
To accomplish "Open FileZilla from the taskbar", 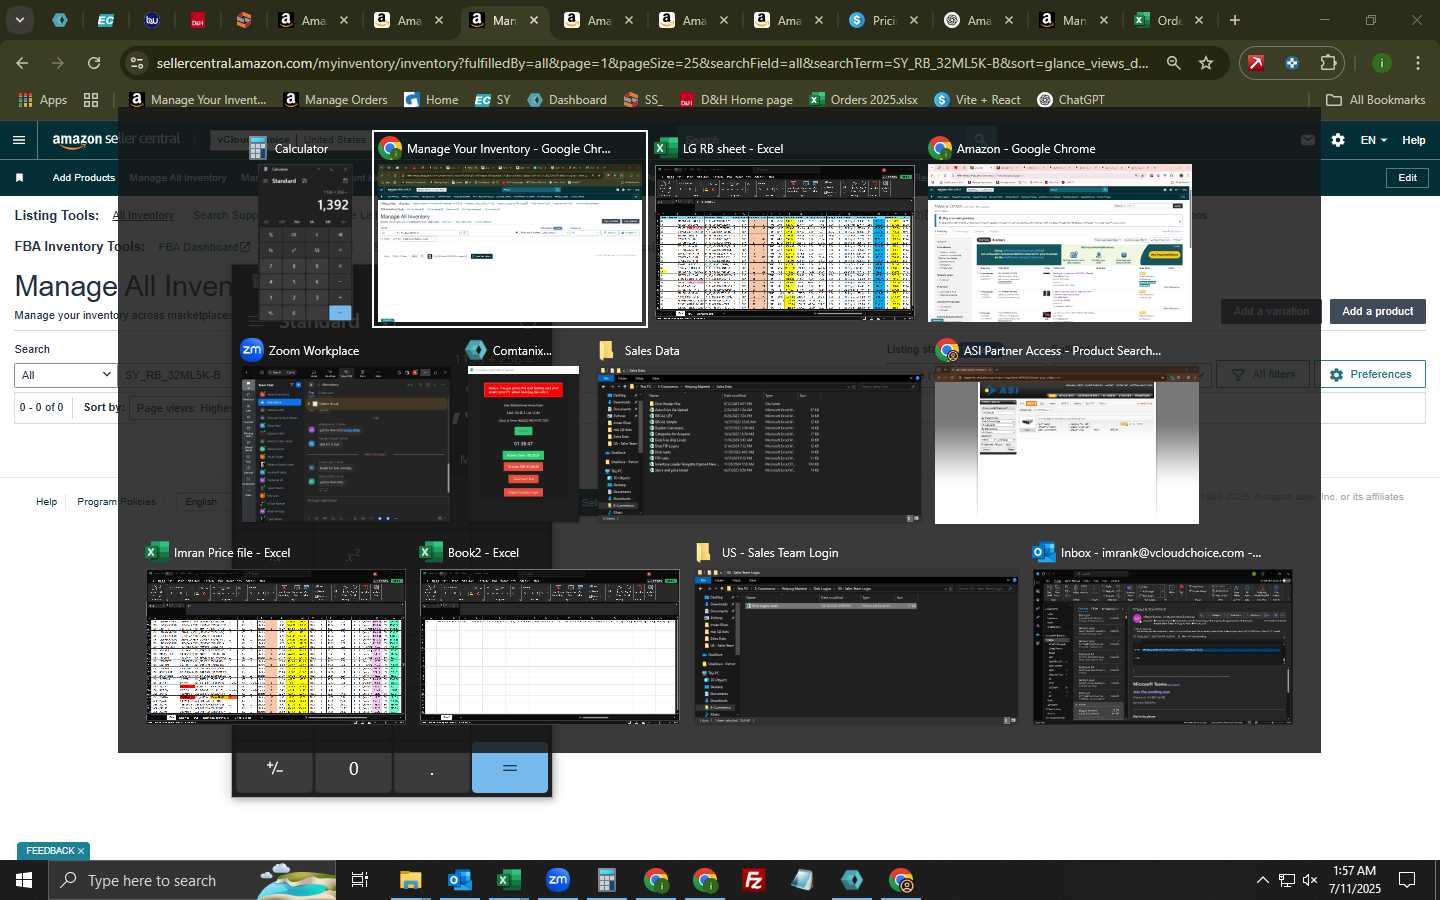I will tap(753, 880).
